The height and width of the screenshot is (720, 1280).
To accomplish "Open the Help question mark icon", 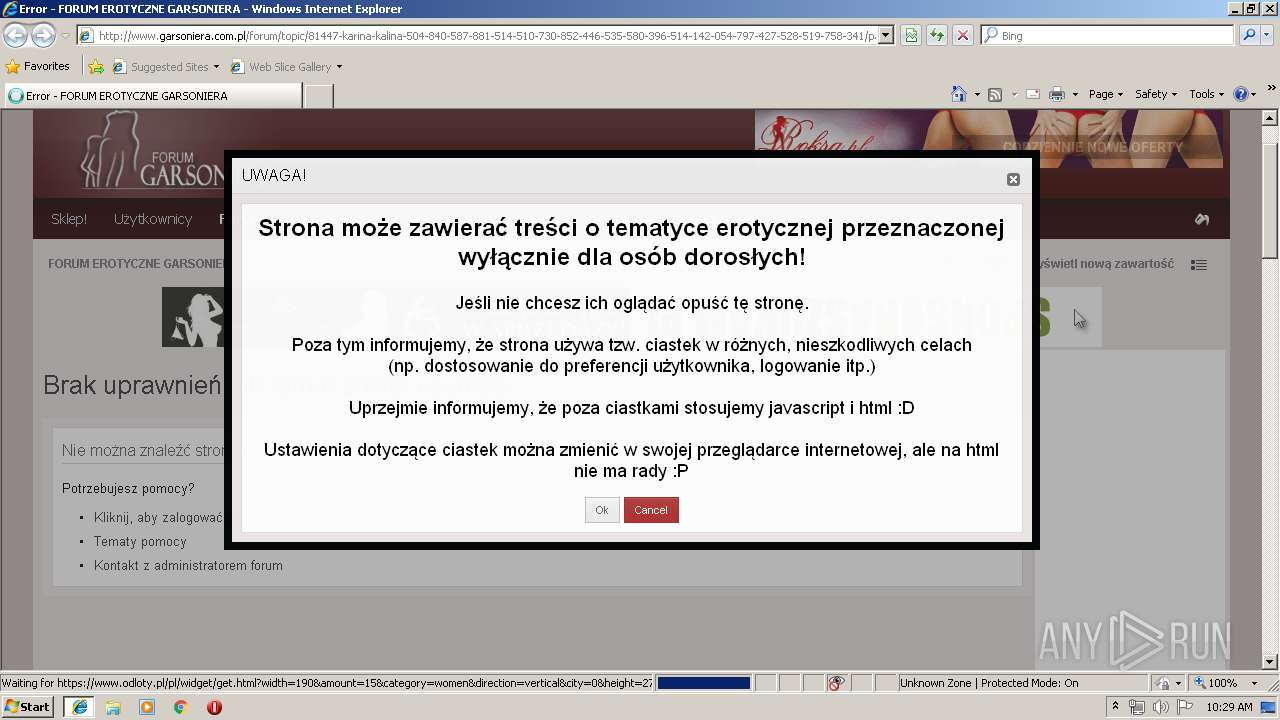I will coord(1241,94).
